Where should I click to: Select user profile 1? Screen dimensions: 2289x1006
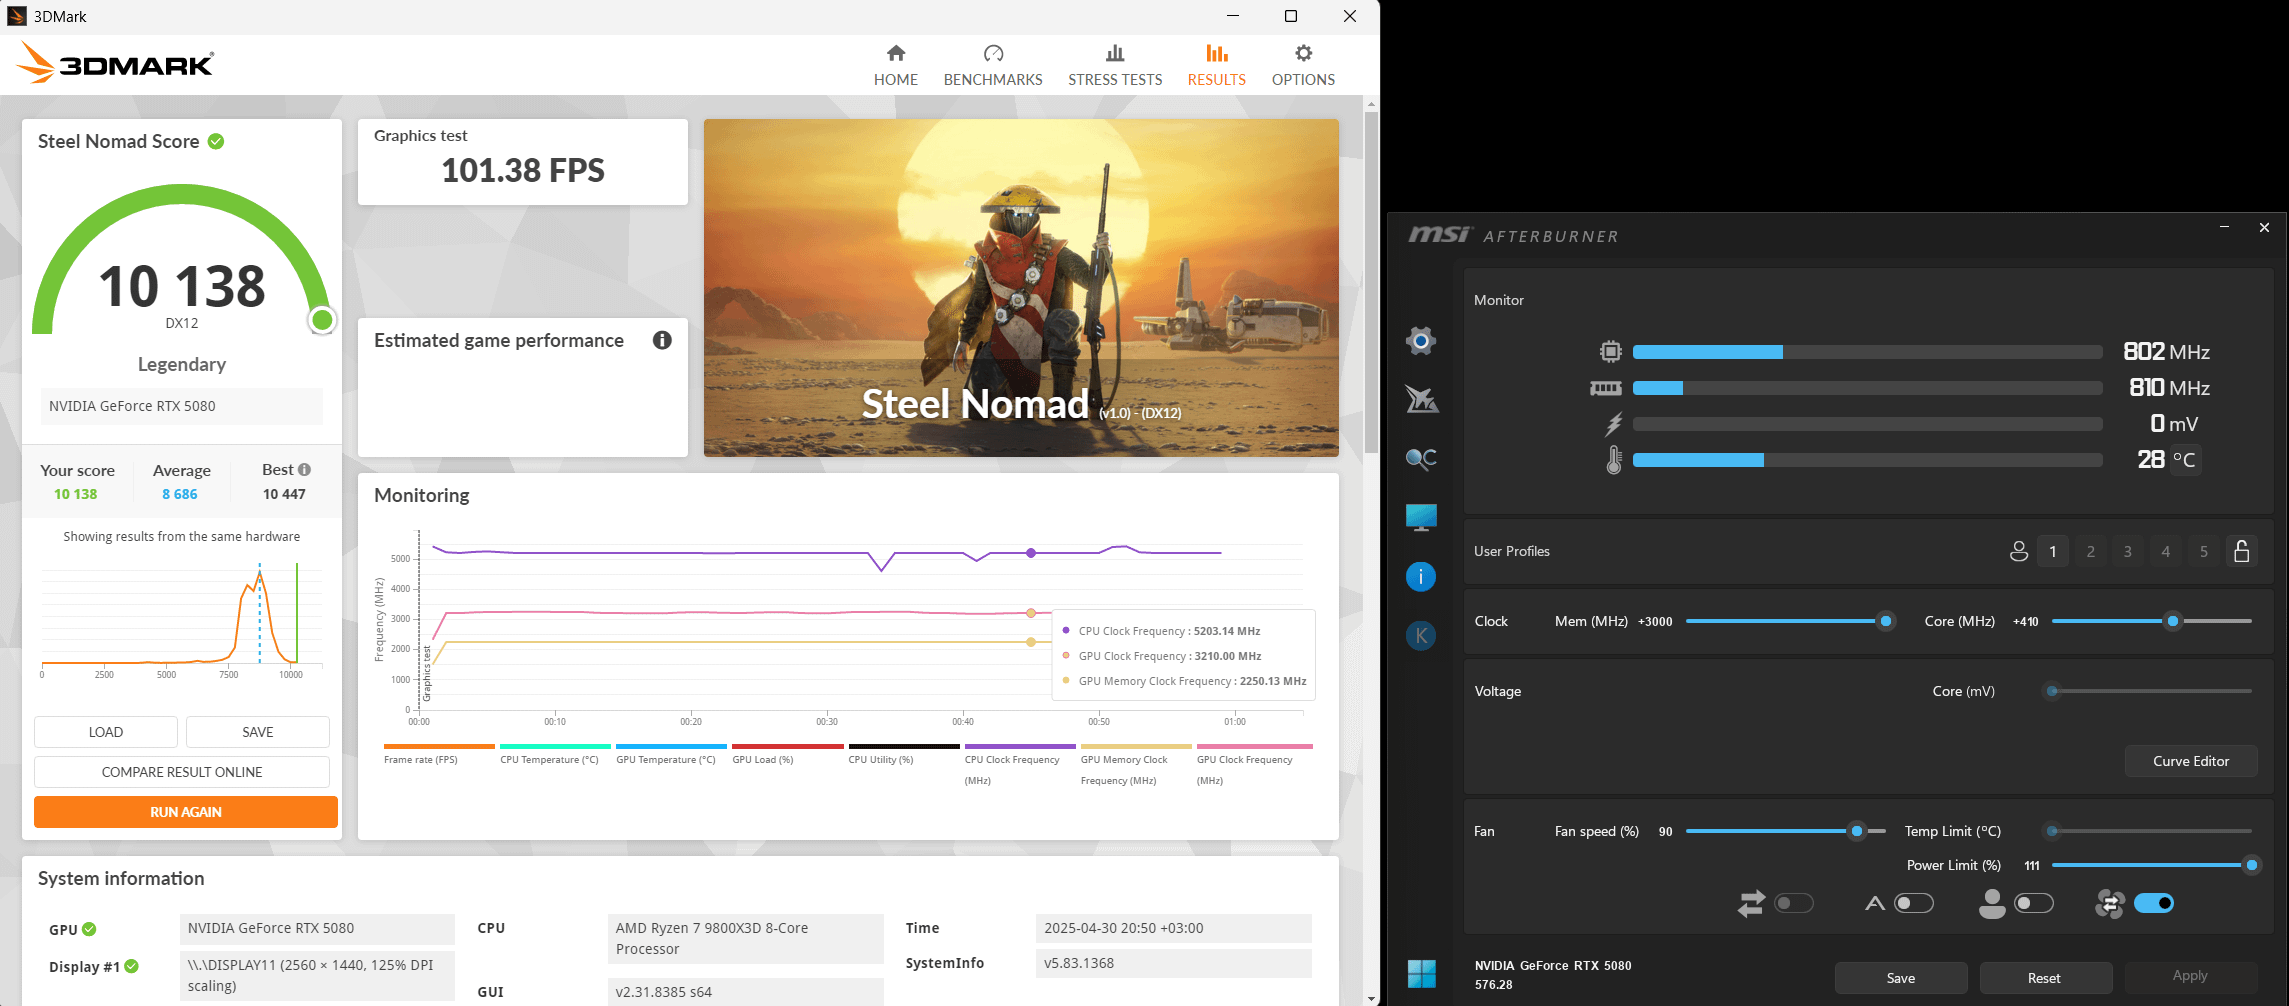coord(2053,551)
